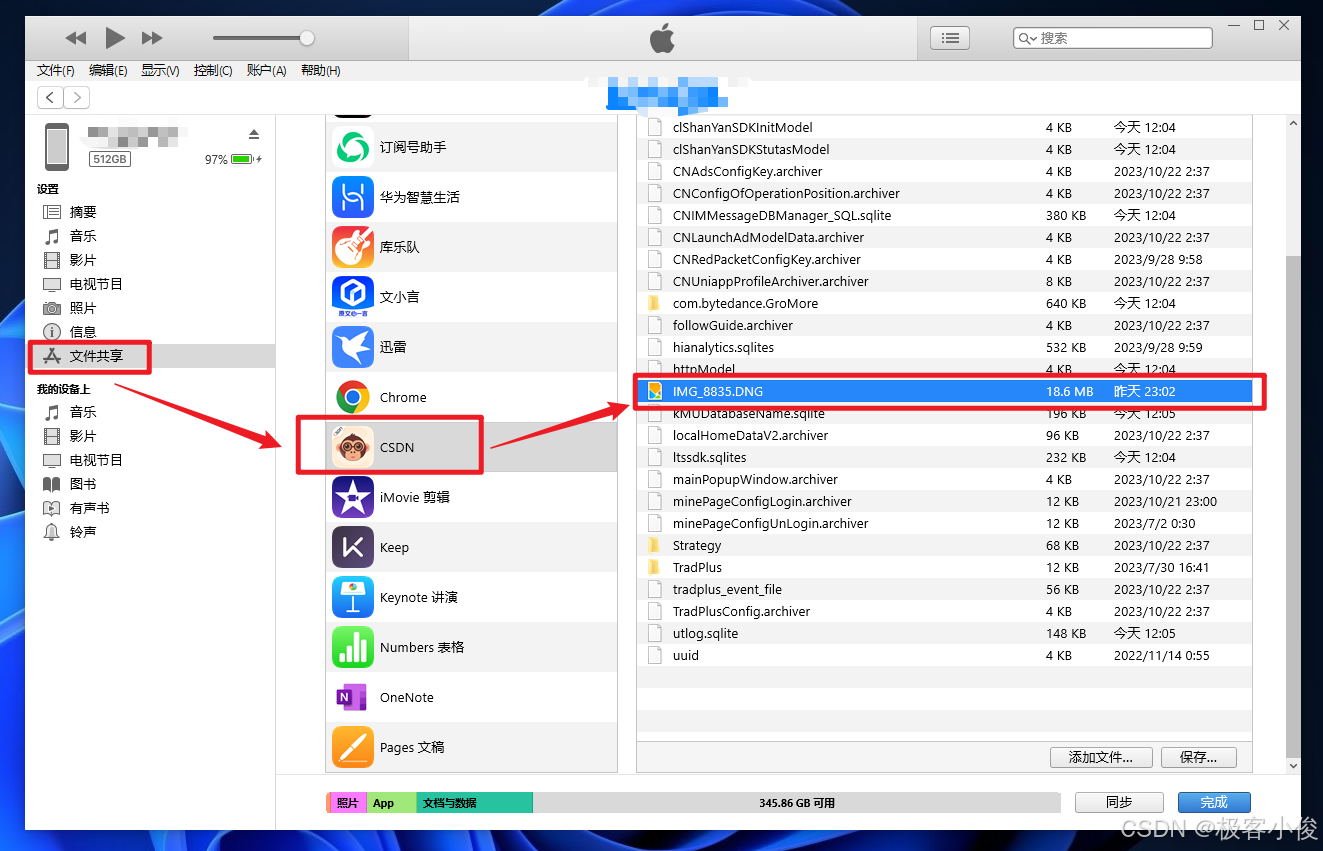Select the OneNote app icon
The width and height of the screenshot is (1323, 851).
pos(353,697)
